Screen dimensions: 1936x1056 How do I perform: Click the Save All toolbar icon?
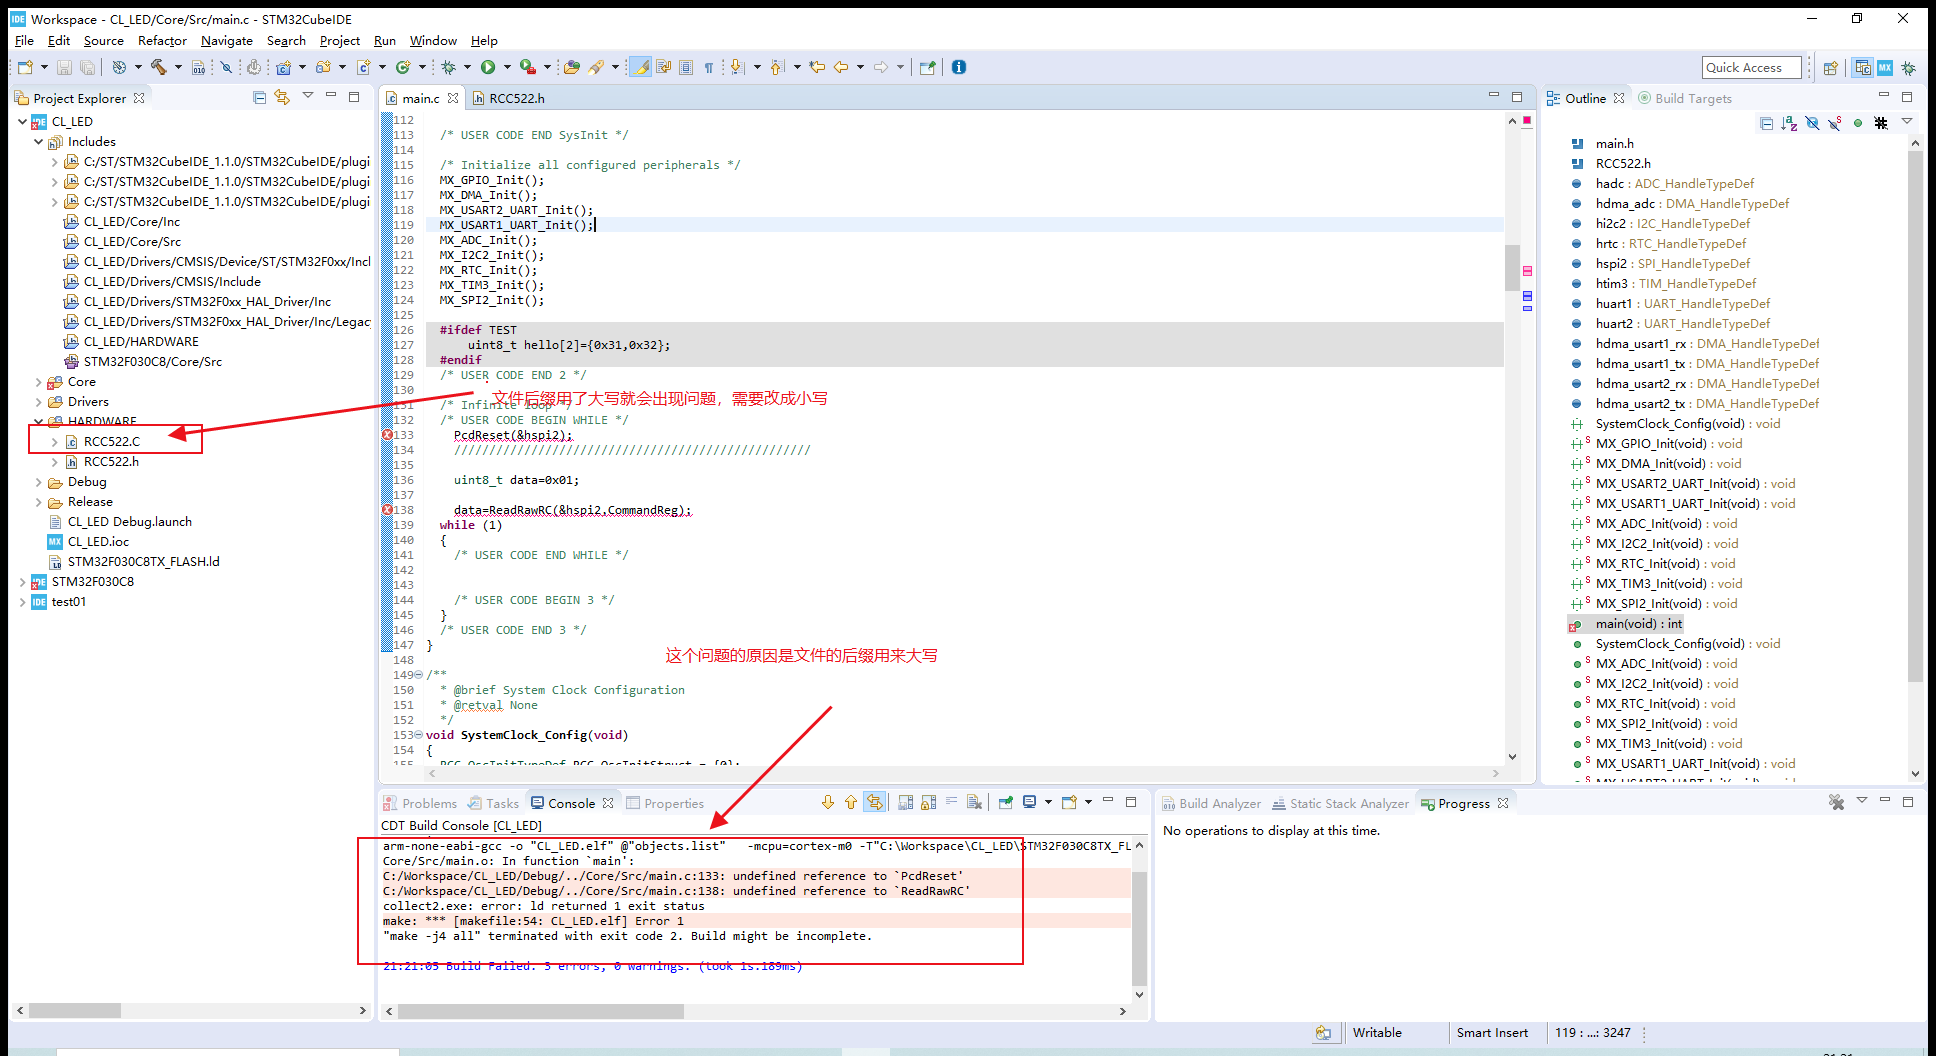(88, 67)
